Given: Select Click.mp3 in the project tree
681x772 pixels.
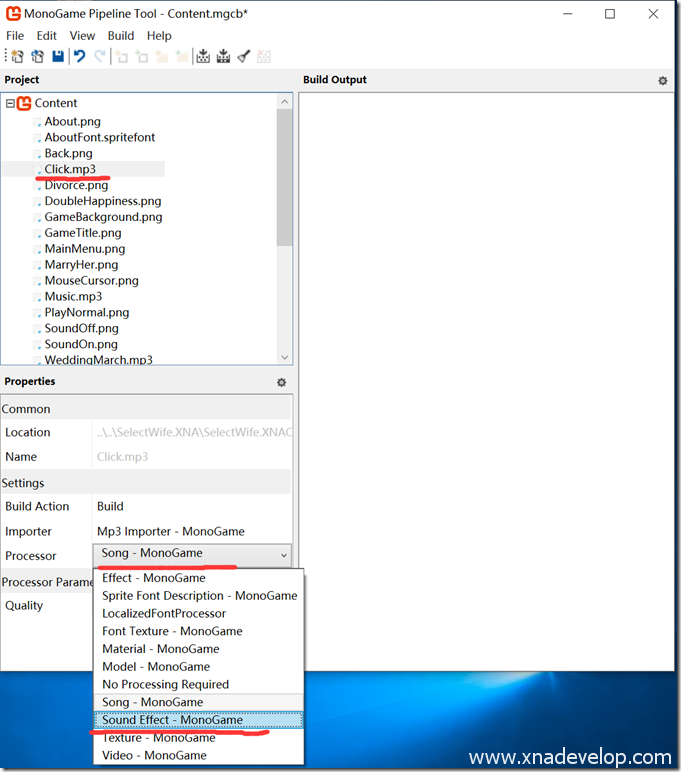Looking at the screenshot, I should point(70,169).
